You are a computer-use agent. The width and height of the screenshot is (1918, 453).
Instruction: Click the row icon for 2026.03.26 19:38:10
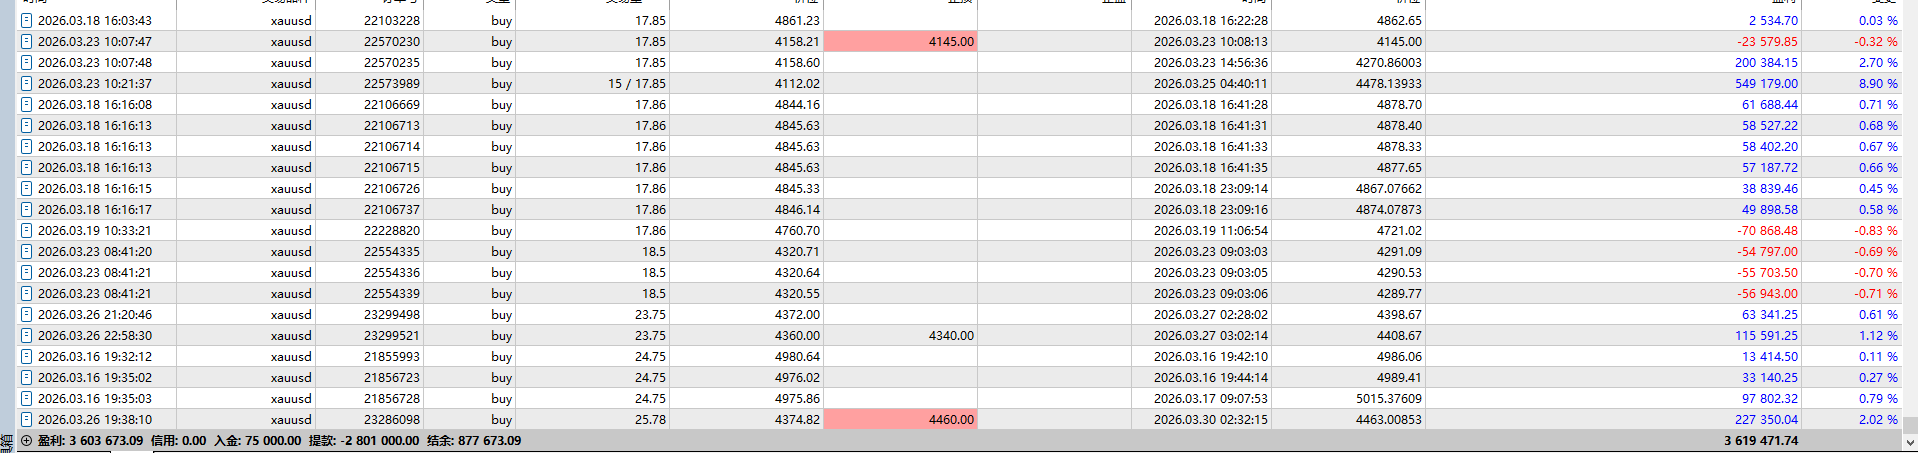point(26,419)
